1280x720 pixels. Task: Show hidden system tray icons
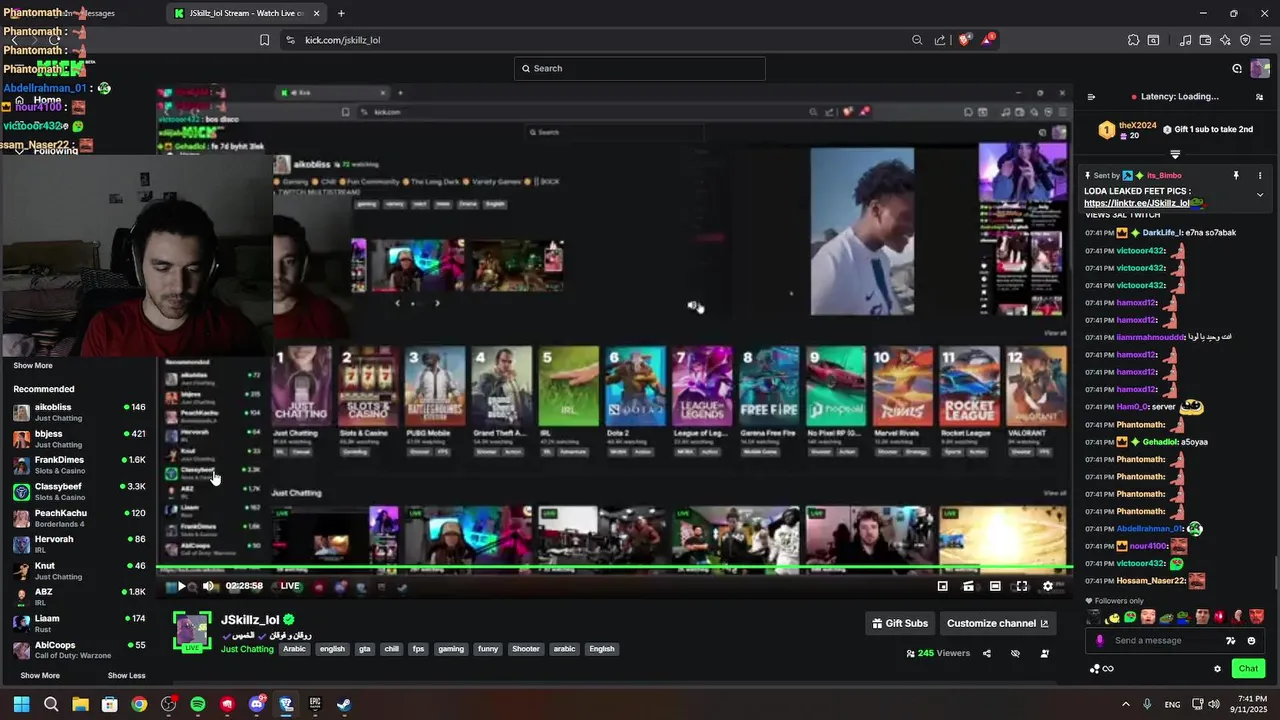(1126, 704)
